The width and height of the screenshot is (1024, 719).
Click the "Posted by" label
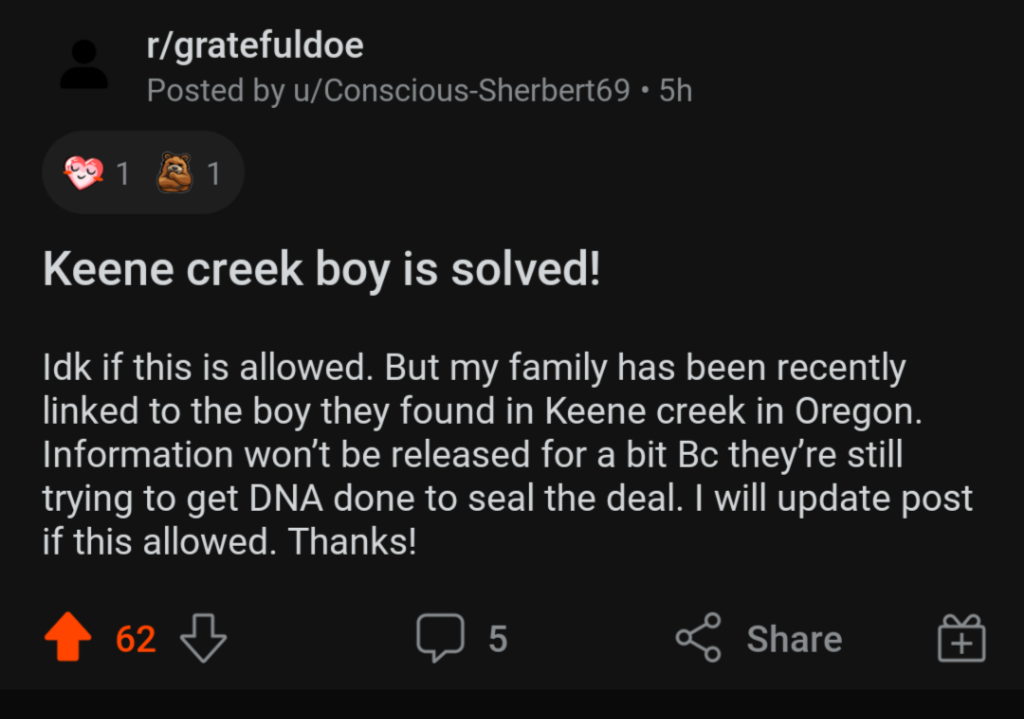point(215,91)
